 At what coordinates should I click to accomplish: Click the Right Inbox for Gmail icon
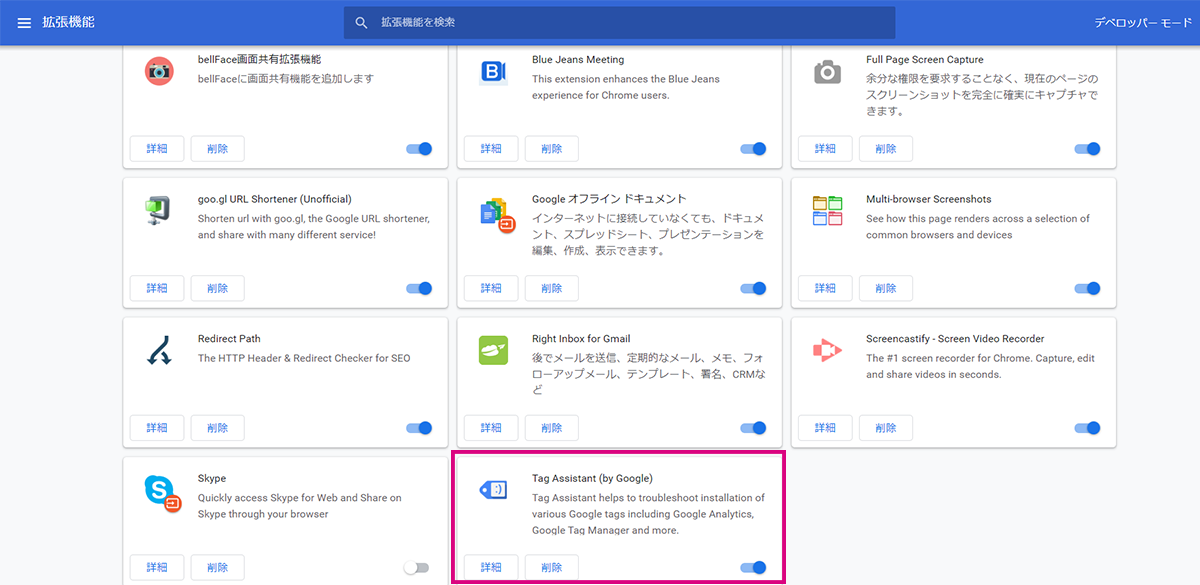click(x=493, y=351)
